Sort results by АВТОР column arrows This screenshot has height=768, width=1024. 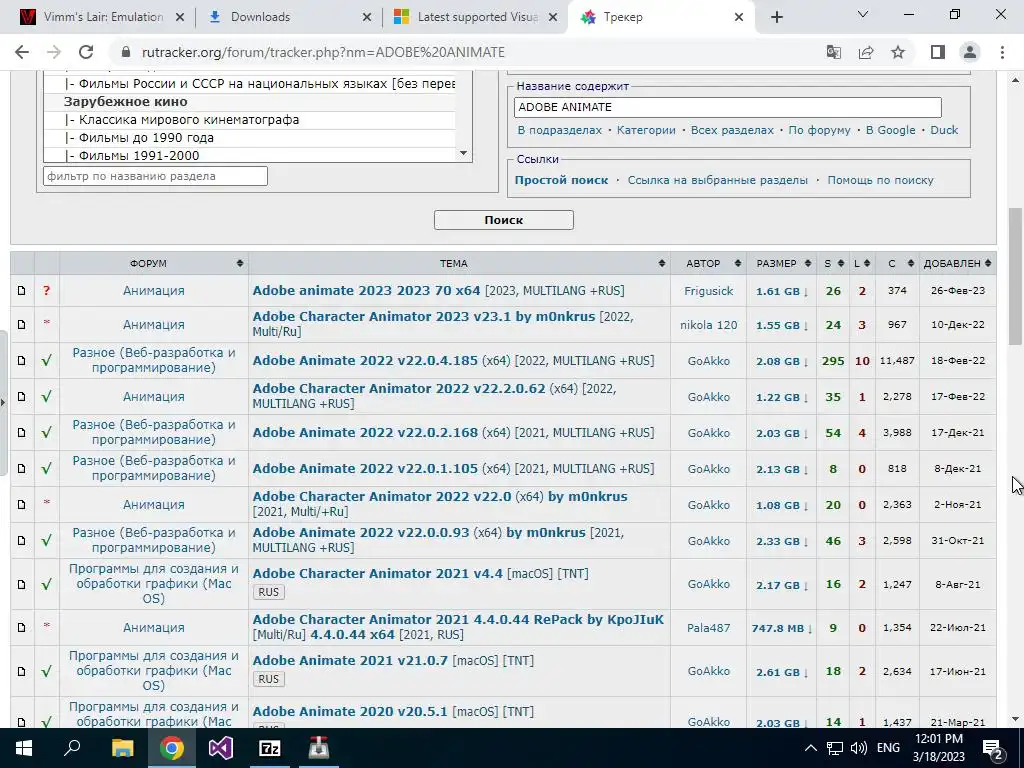(737, 263)
